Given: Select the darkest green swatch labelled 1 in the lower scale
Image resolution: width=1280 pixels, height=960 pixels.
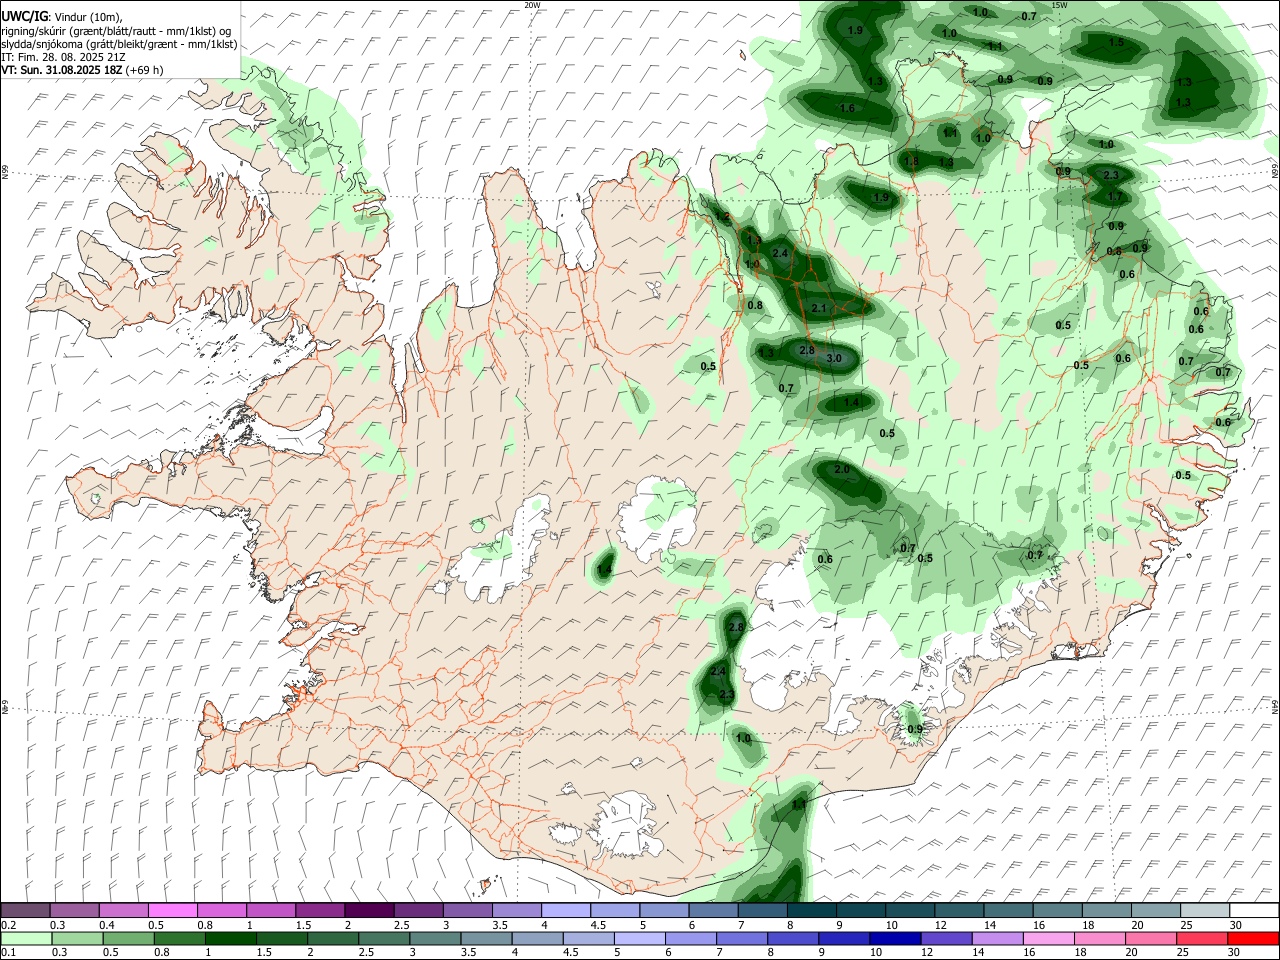Looking at the screenshot, I should pos(232,938).
